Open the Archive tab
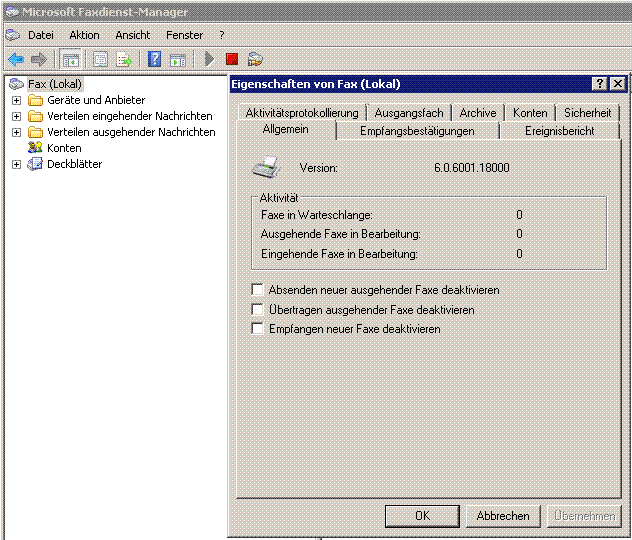This screenshot has height=540, width=632. click(x=478, y=113)
